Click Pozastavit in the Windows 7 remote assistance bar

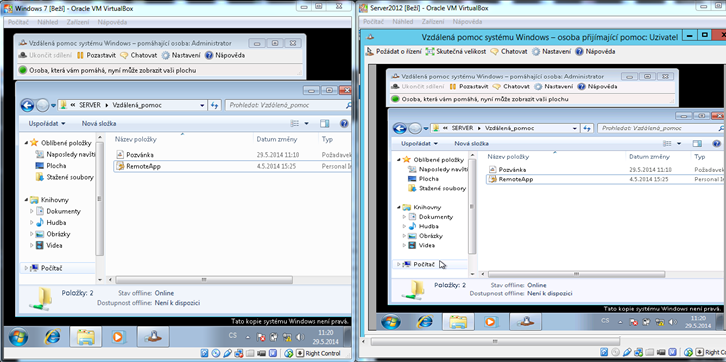[96, 55]
